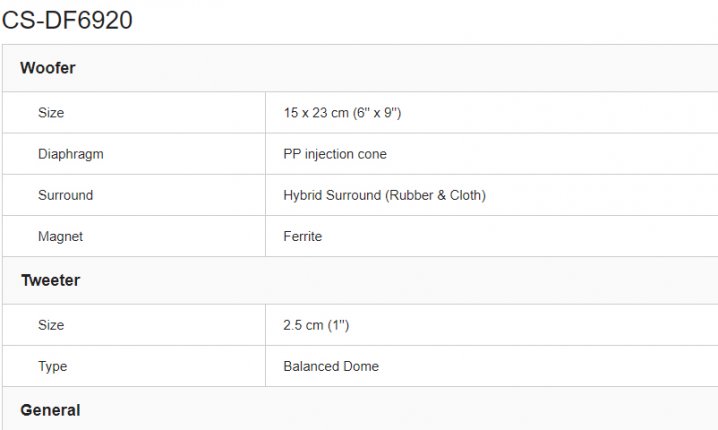The height and width of the screenshot is (430, 718).
Task: Select the Surround row label
Action: pyautogui.click(x=65, y=195)
